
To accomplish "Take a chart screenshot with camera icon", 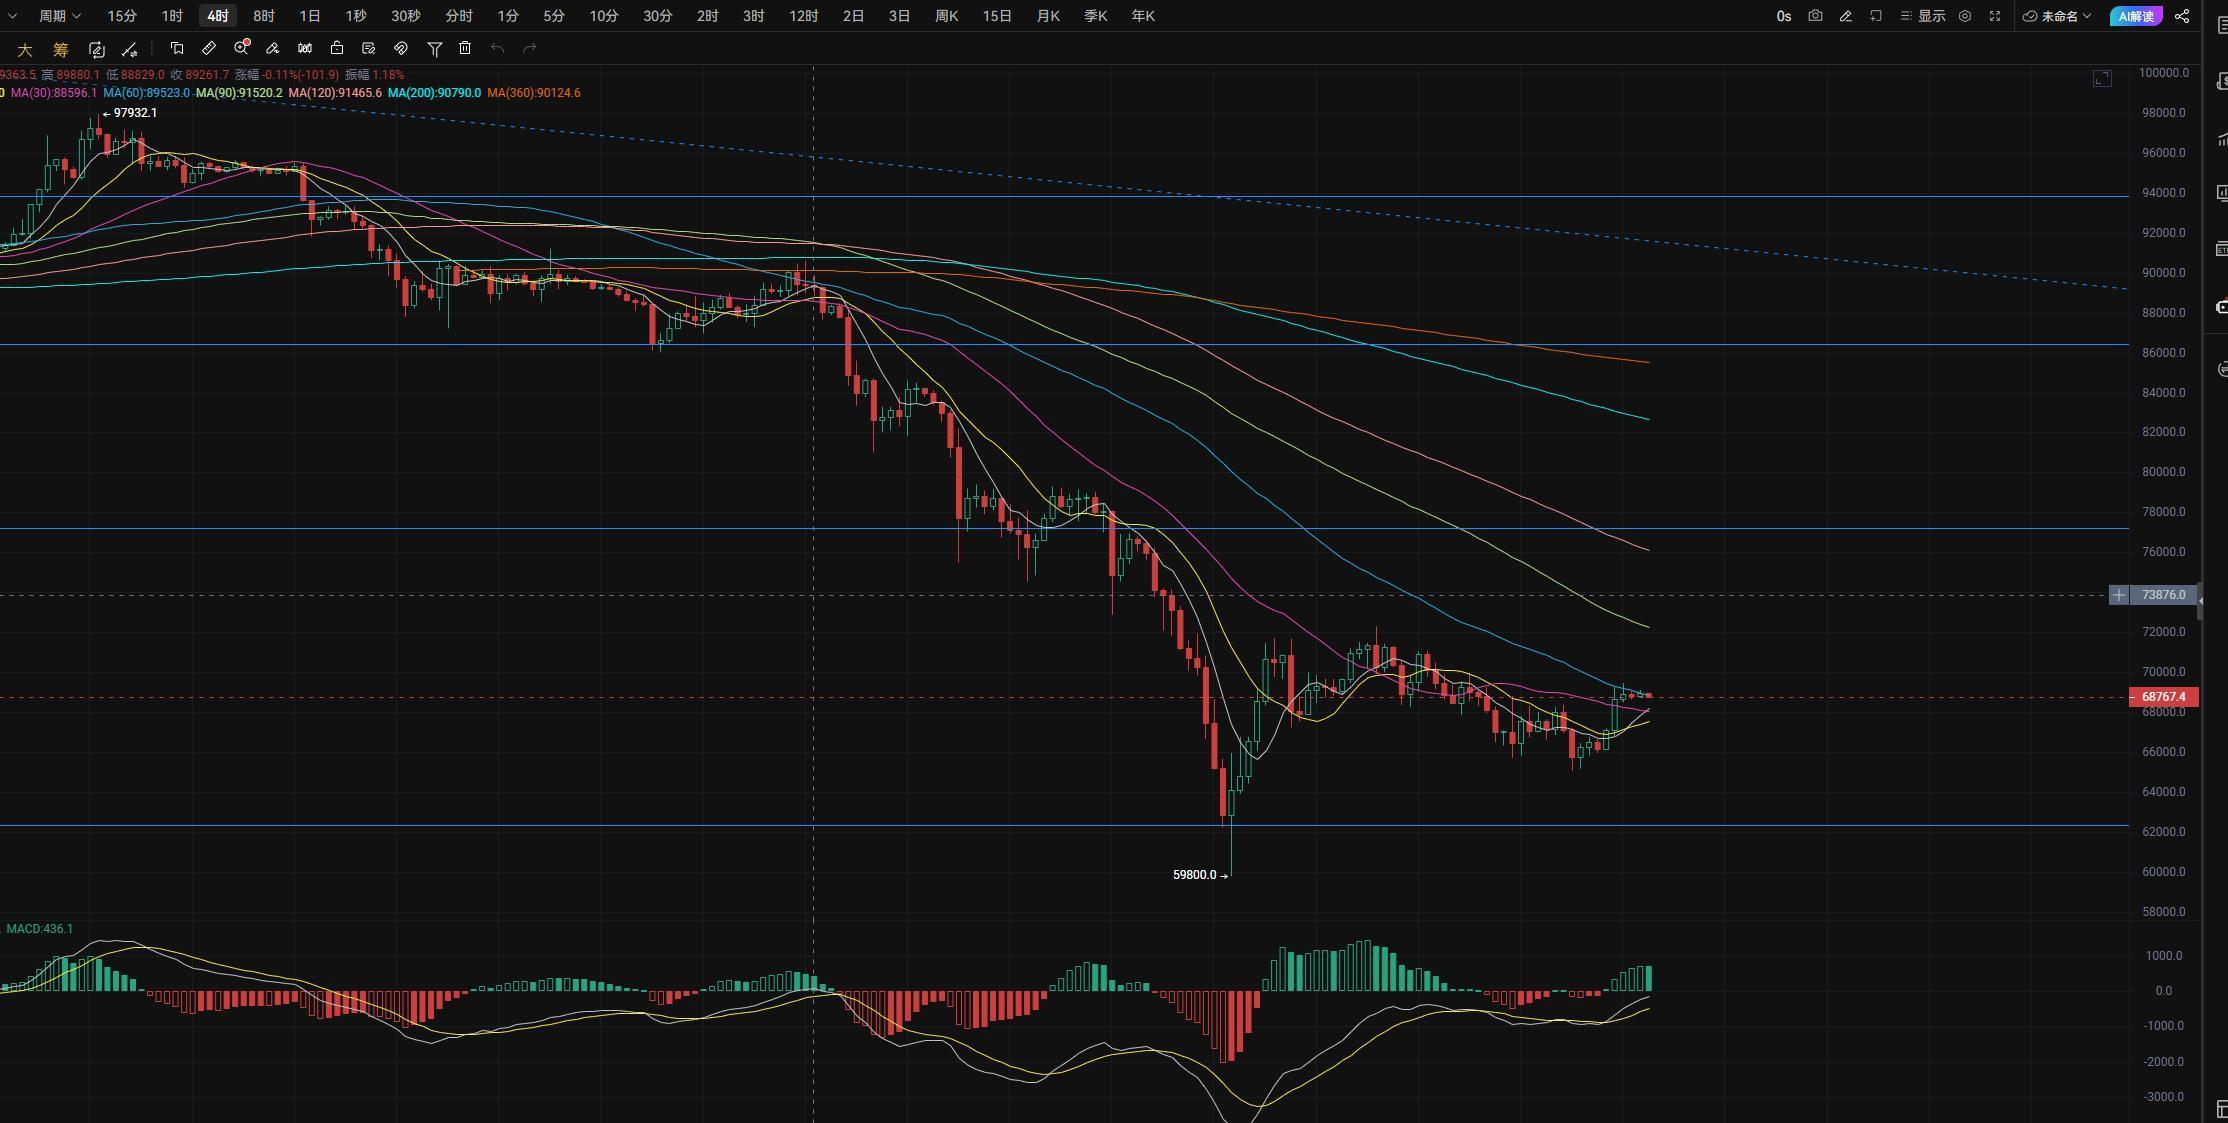I will [1815, 16].
